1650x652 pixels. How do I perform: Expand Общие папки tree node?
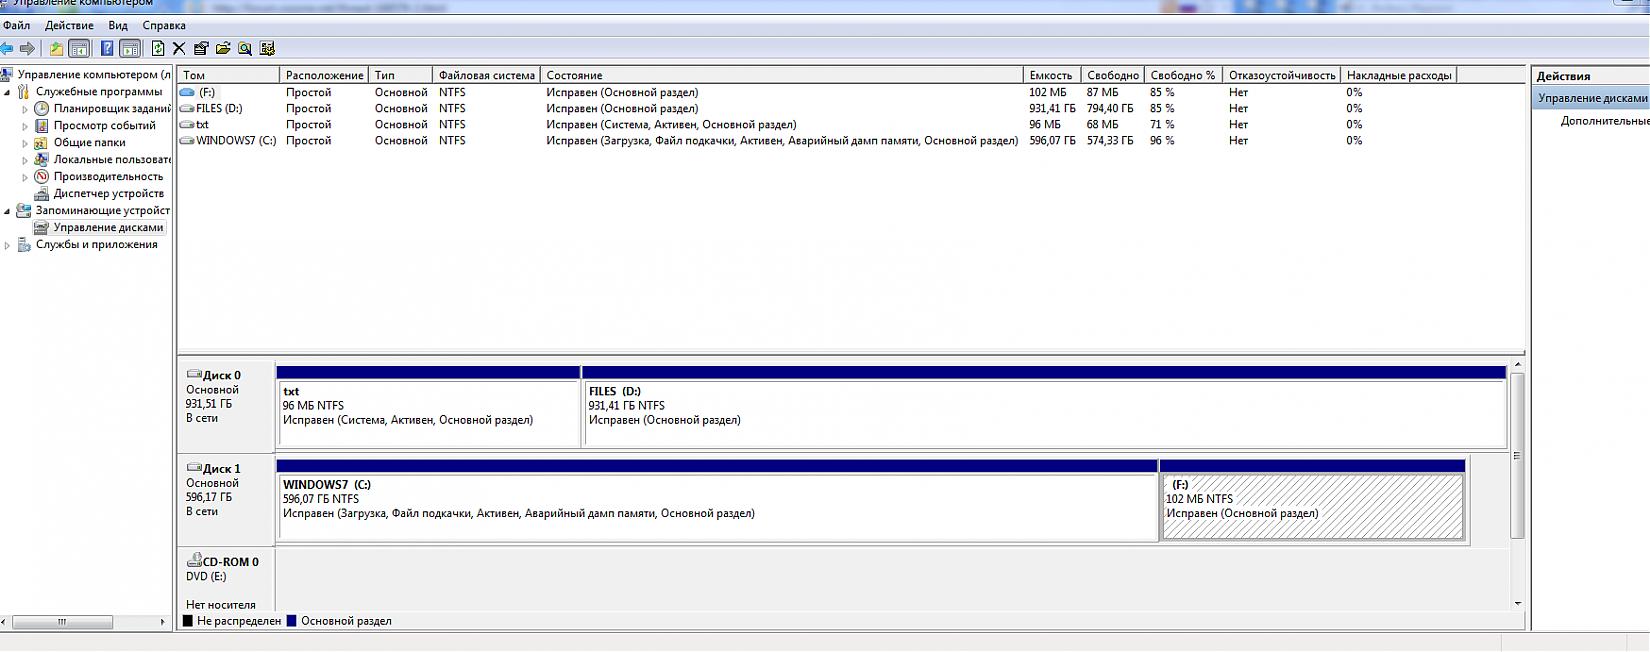(x=25, y=143)
